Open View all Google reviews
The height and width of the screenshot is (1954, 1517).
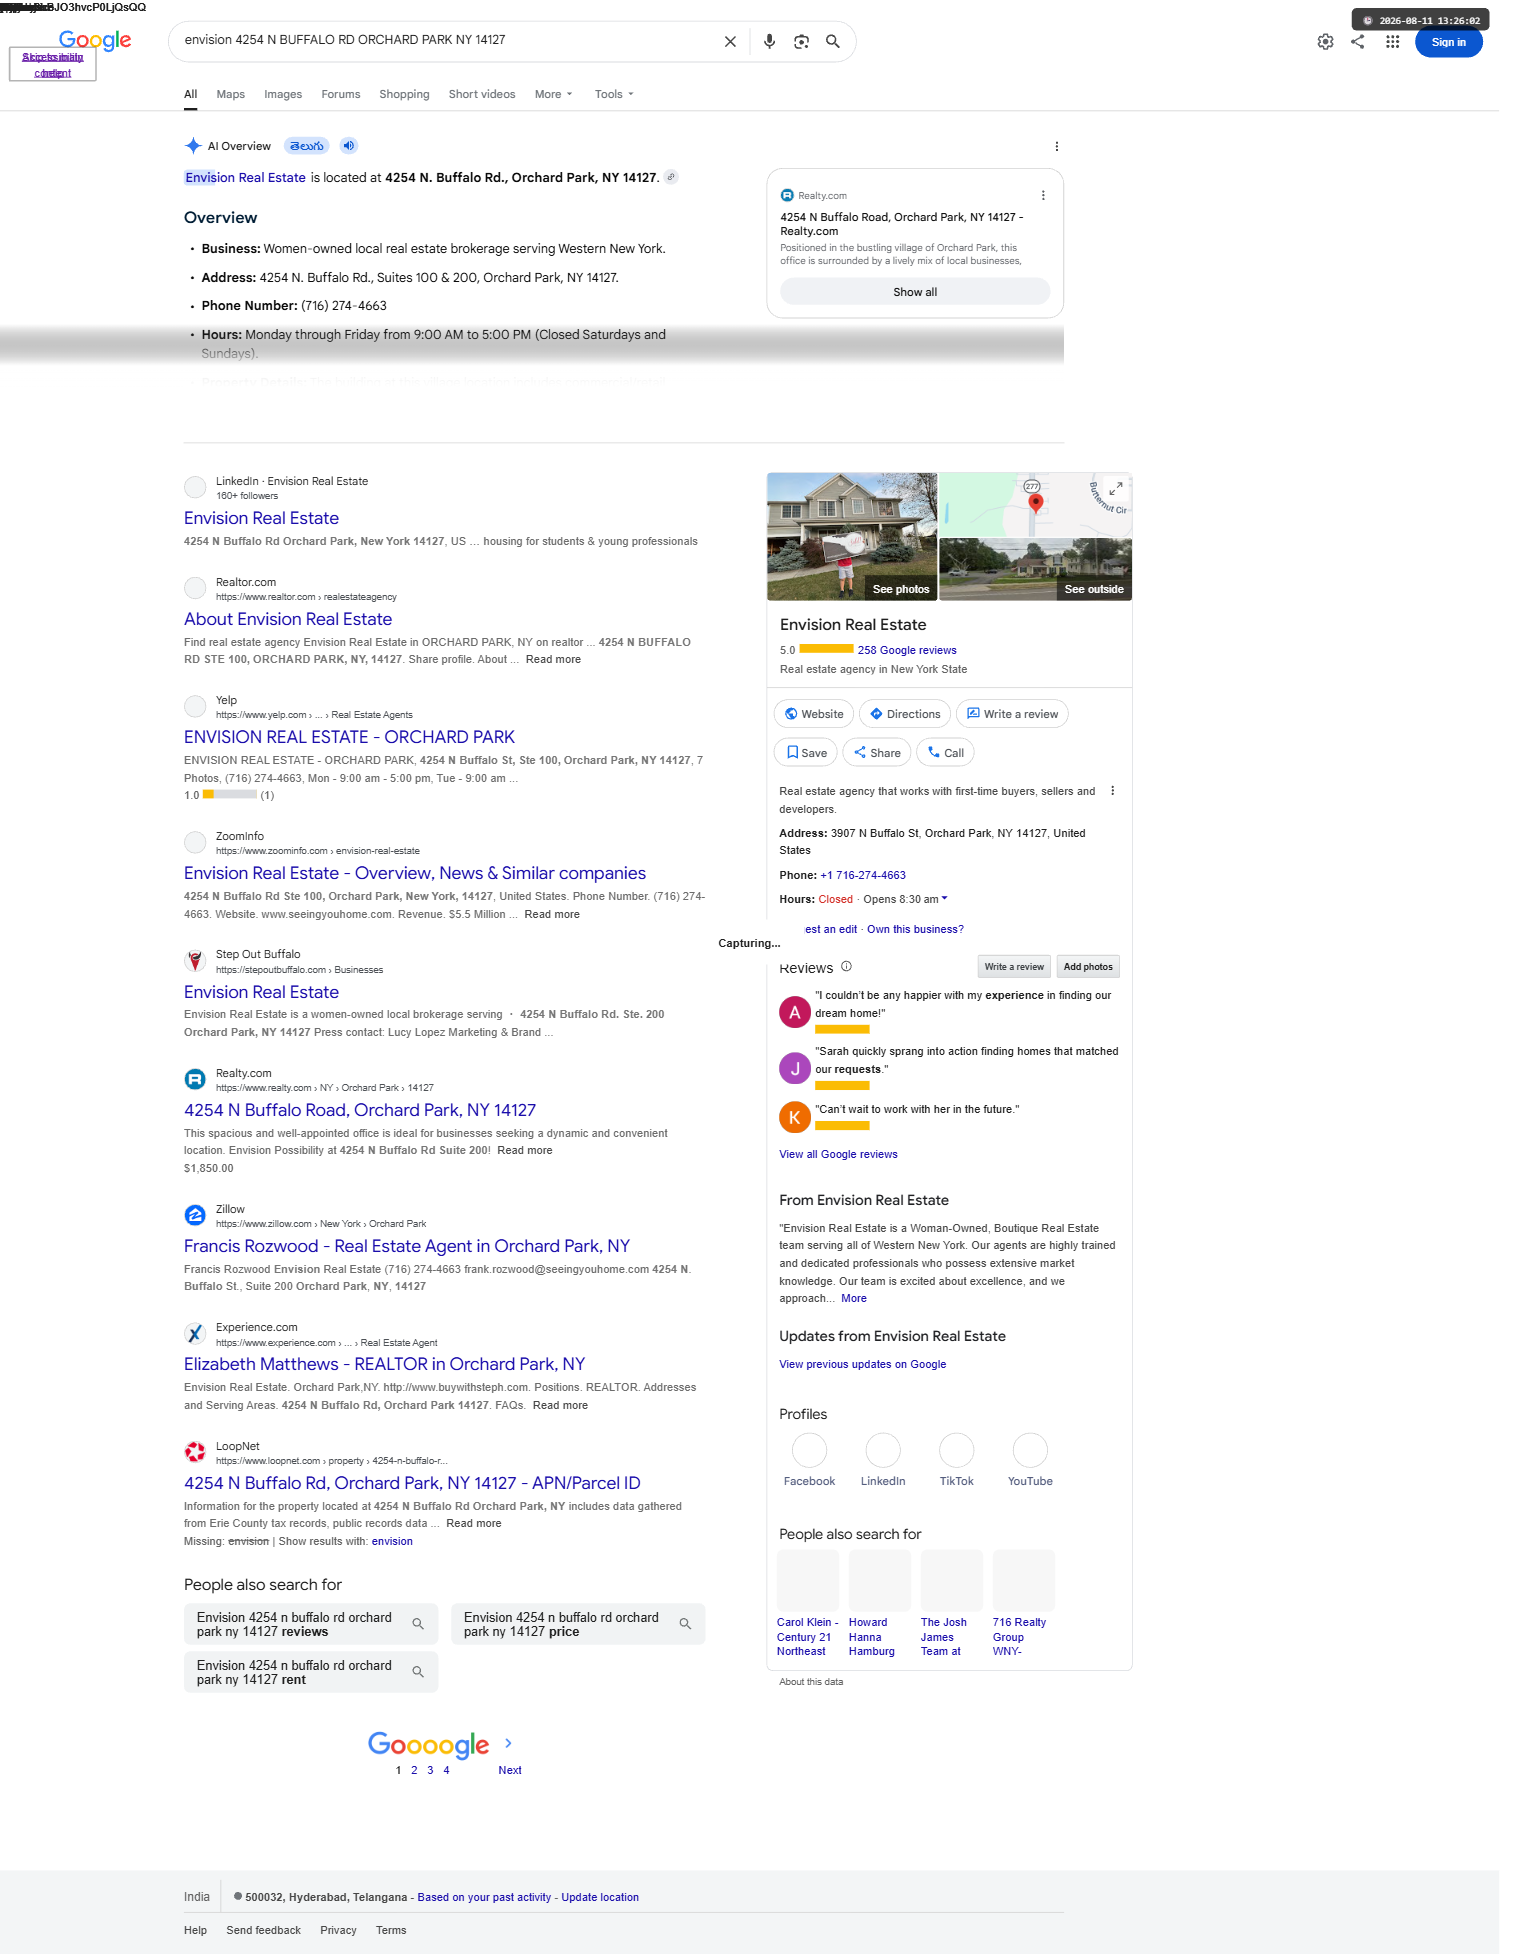point(838,1155)
